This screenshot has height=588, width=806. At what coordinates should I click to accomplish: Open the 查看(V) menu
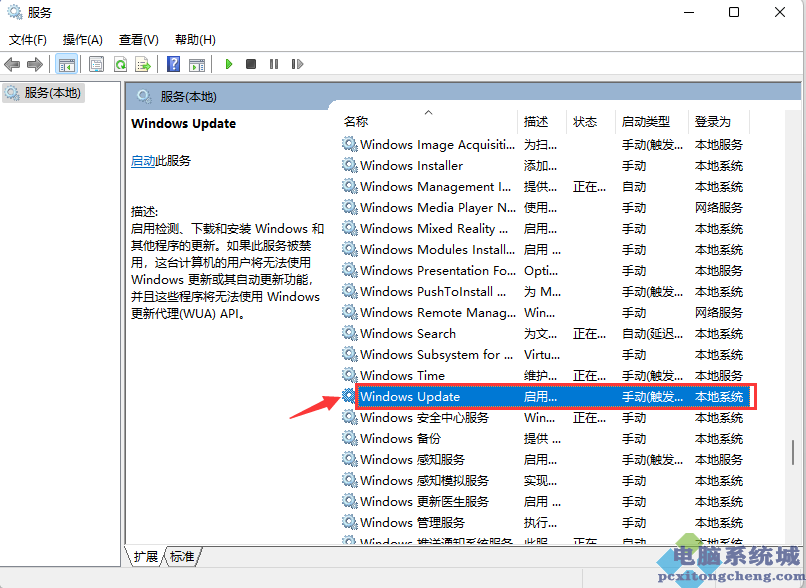coord(139,40)
